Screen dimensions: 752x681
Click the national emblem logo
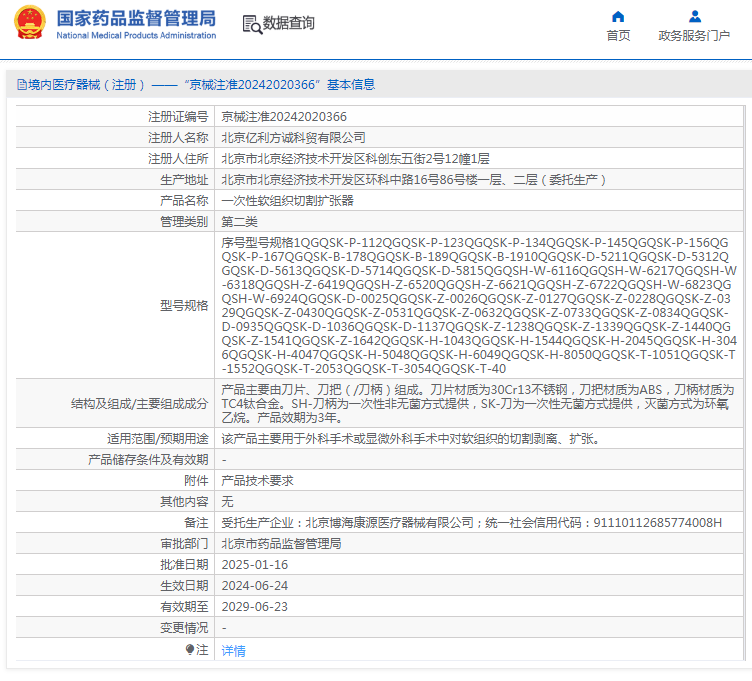tap(29, 23)
